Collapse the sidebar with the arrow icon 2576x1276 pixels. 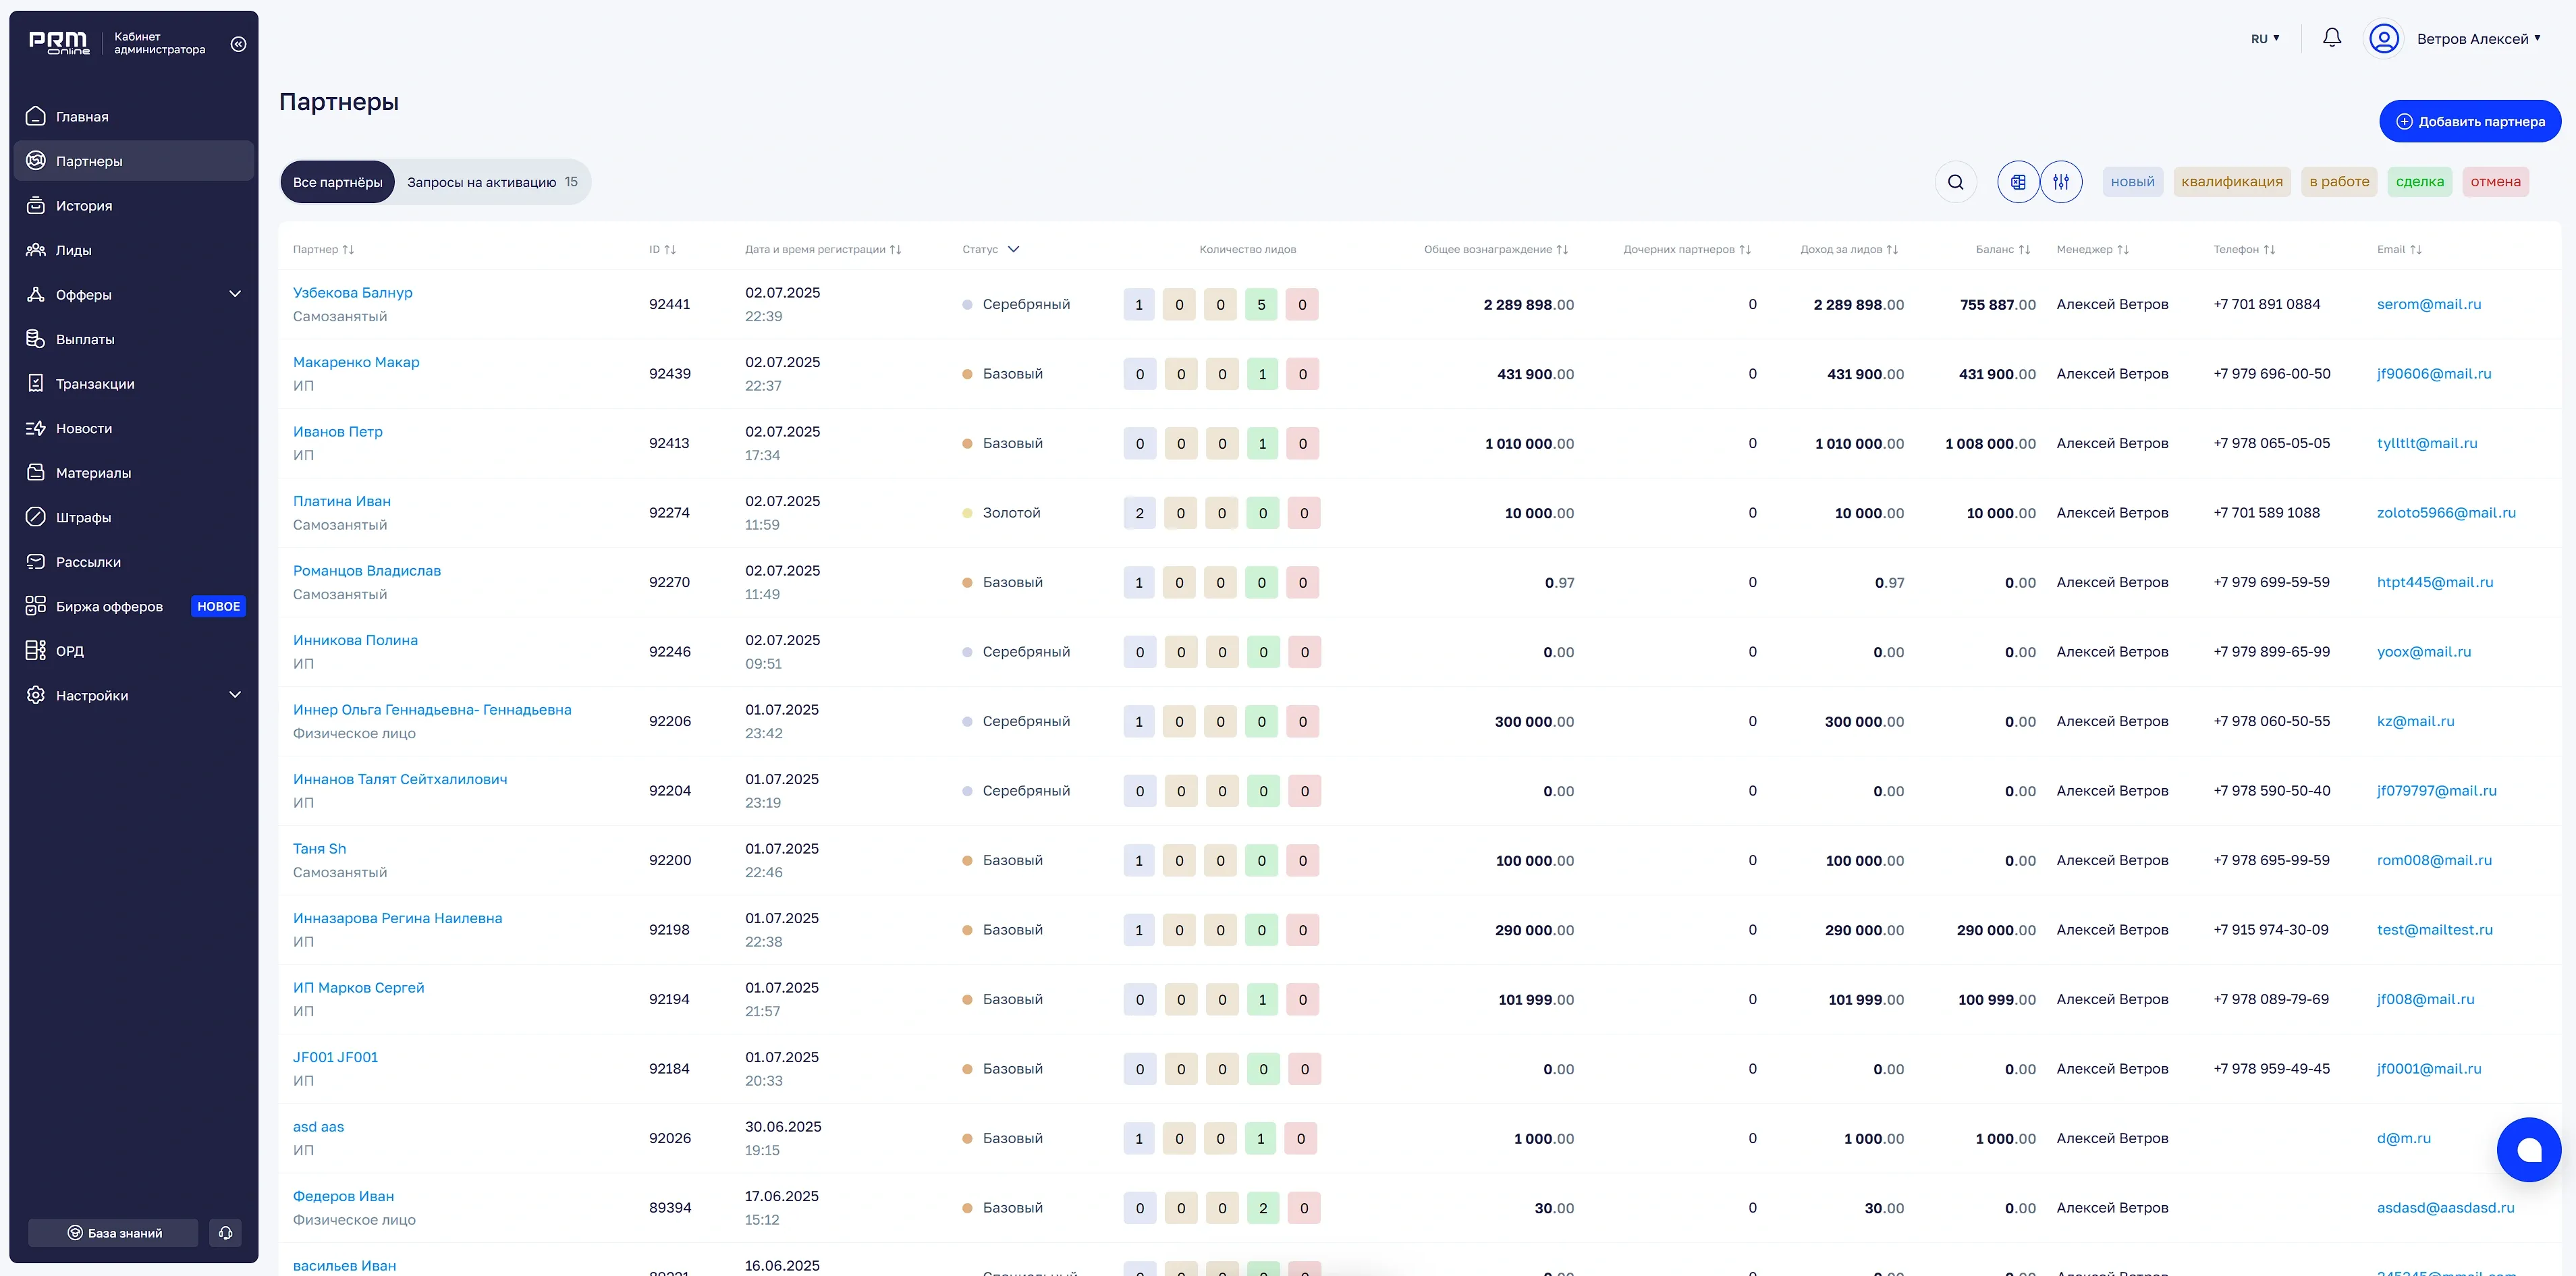238,44
